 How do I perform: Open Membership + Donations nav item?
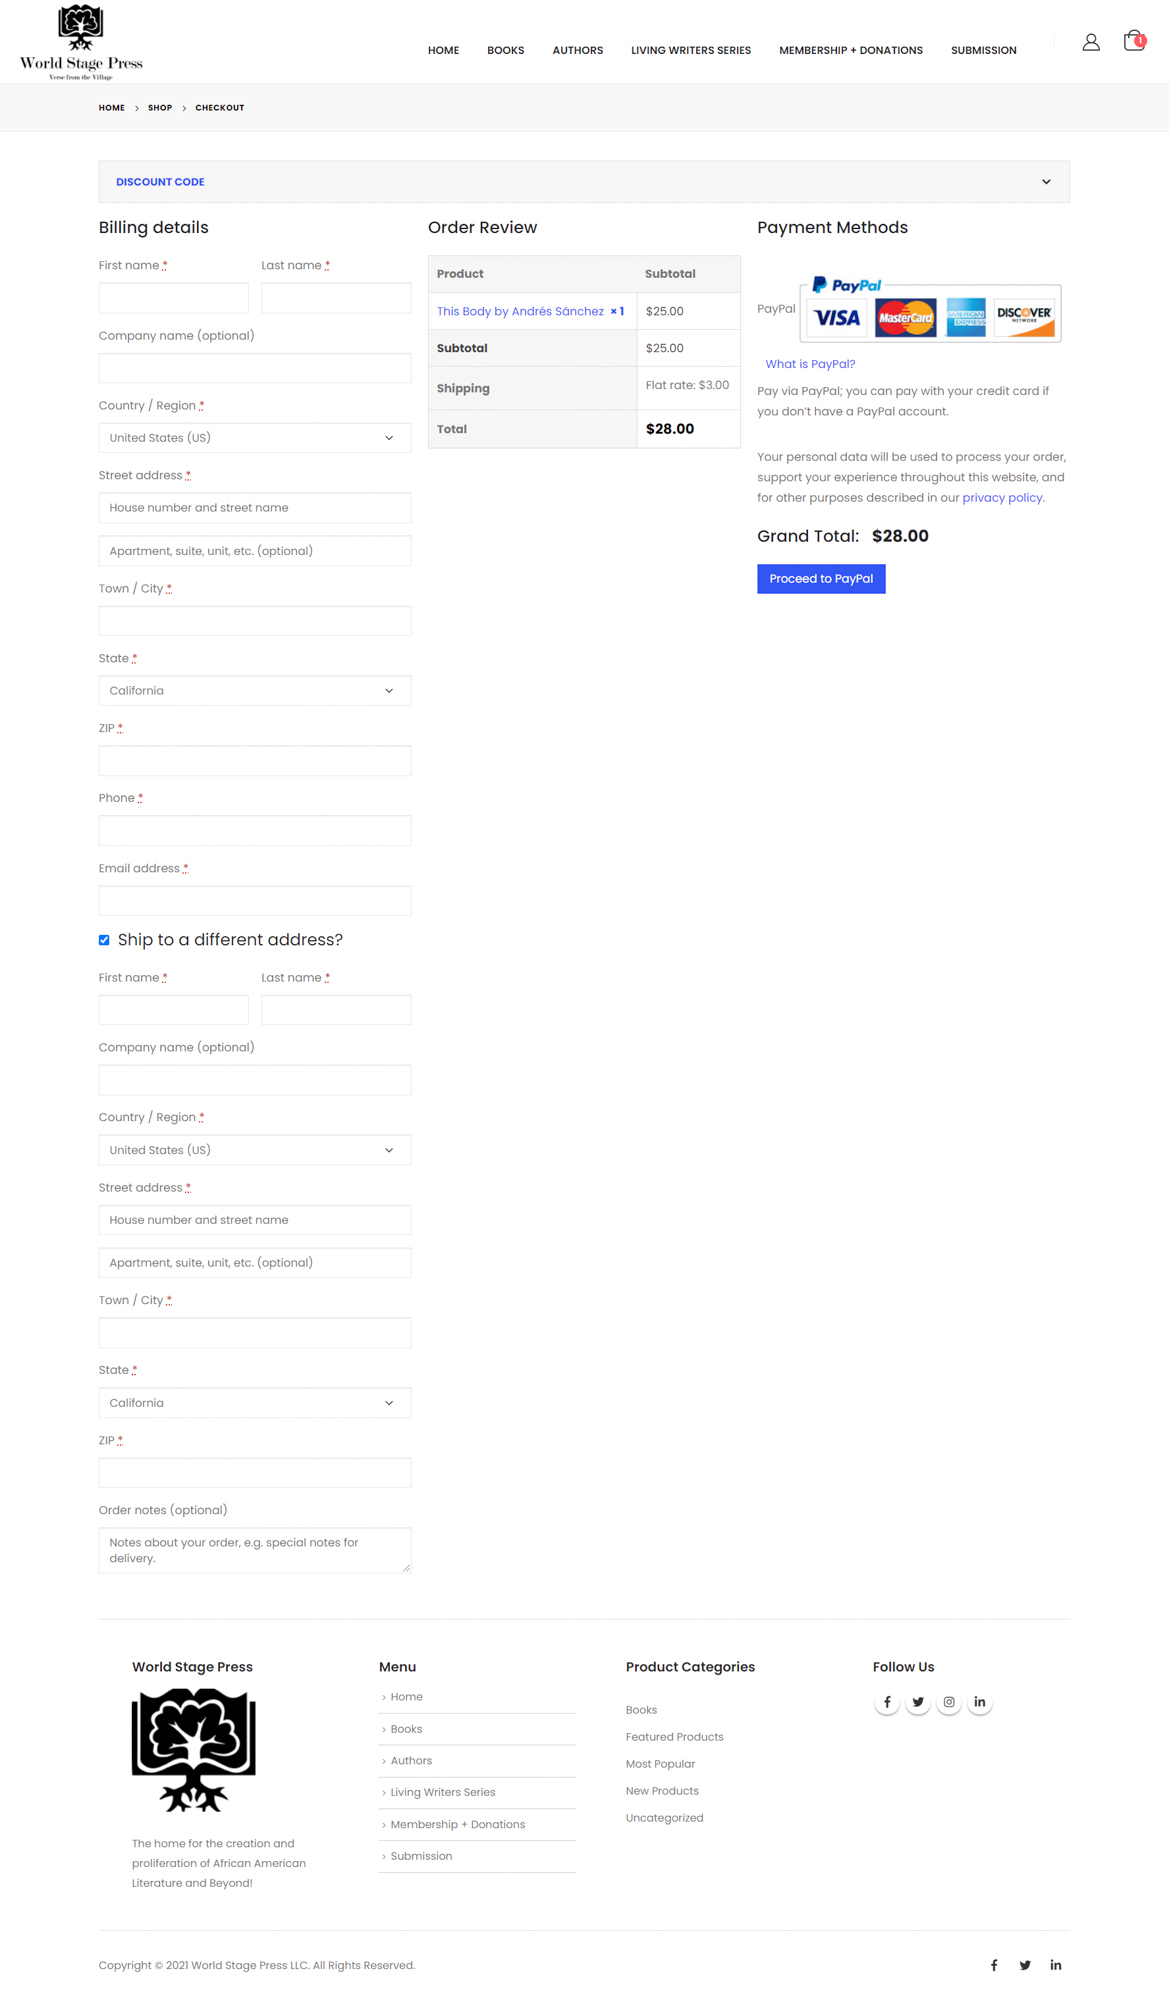(x=850, y=50)
